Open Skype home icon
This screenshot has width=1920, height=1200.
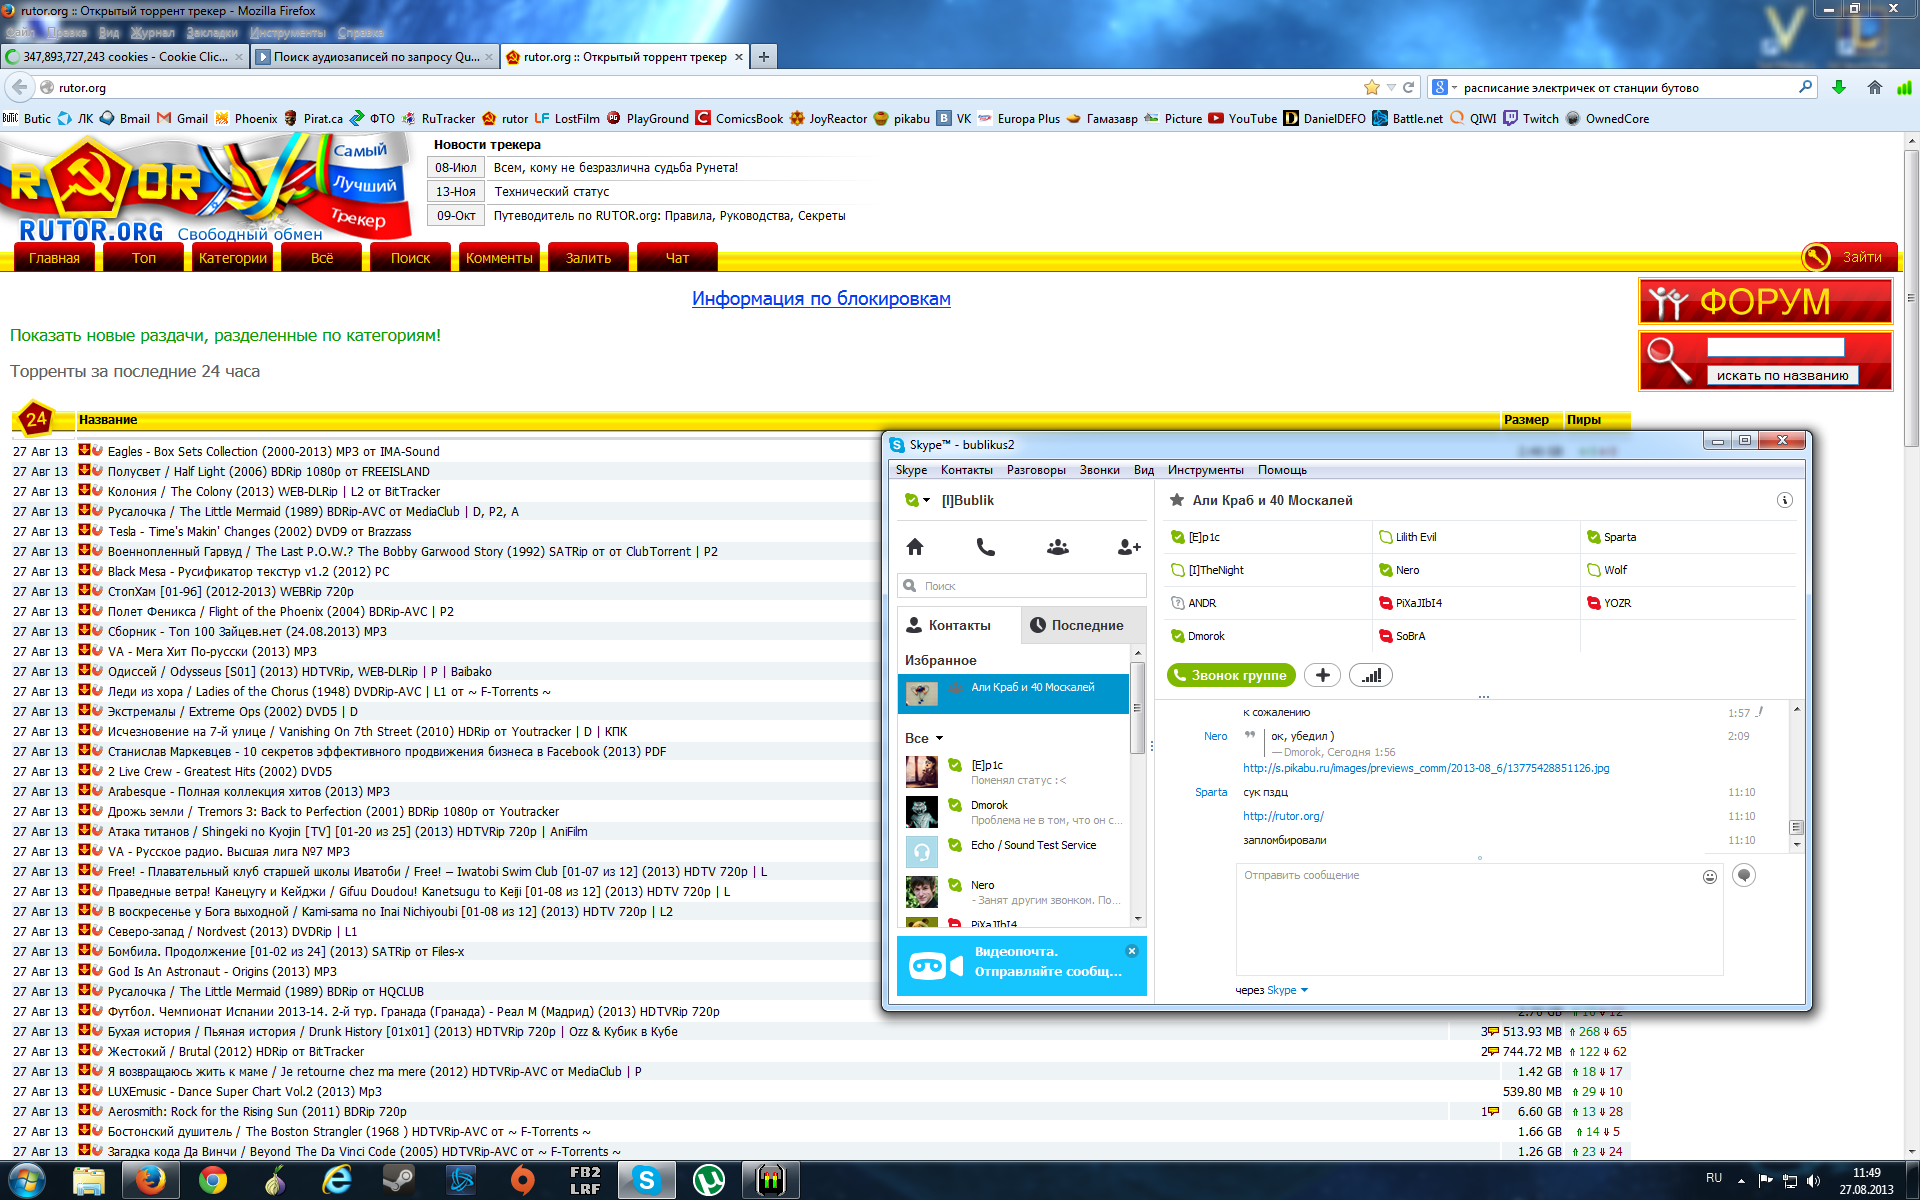pos(914,547)
